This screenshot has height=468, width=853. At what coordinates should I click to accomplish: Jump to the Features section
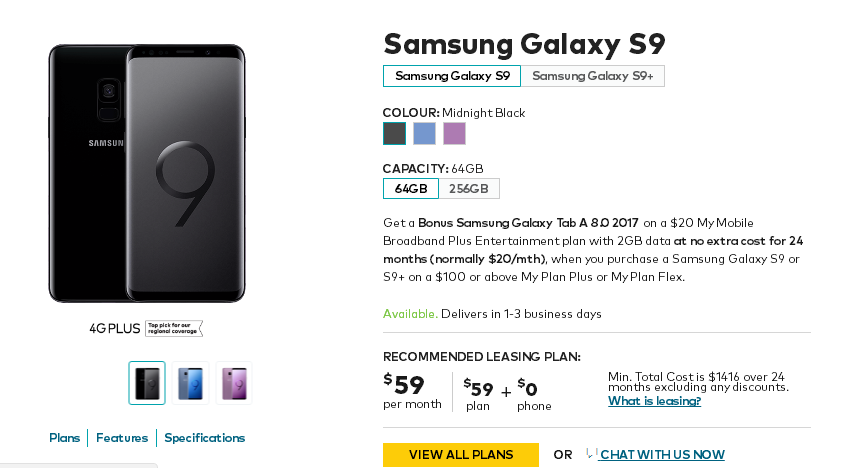point(122,438)
